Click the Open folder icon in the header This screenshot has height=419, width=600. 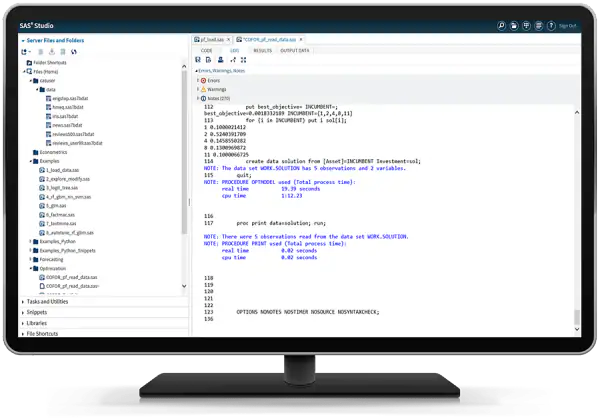tap(514, 26)
